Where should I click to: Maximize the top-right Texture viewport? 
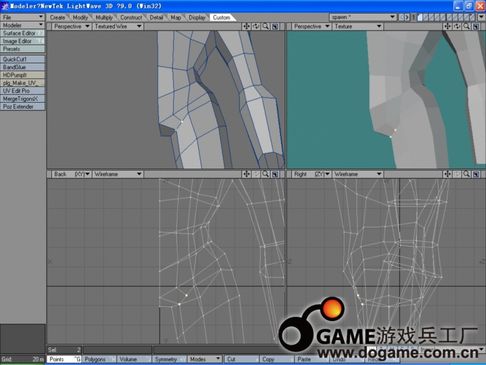[x=476, y=26]
